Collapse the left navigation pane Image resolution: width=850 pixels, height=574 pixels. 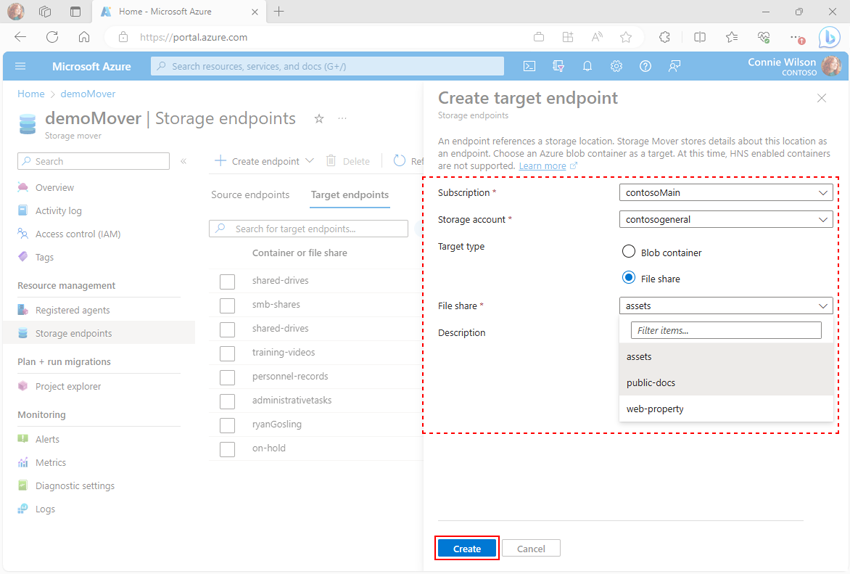(184, 161)
